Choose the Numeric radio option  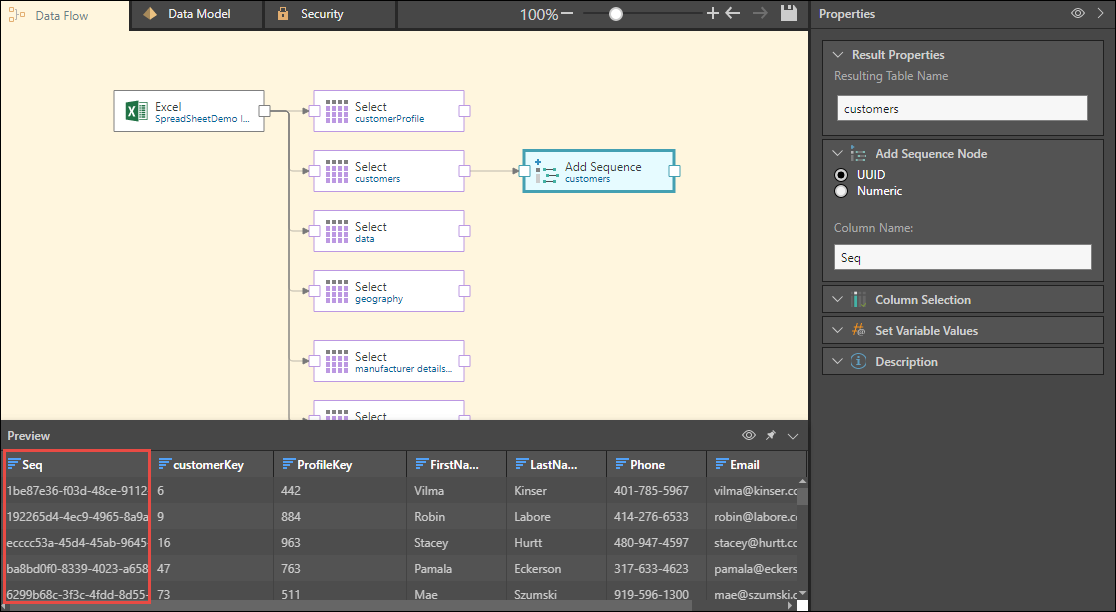841,191
